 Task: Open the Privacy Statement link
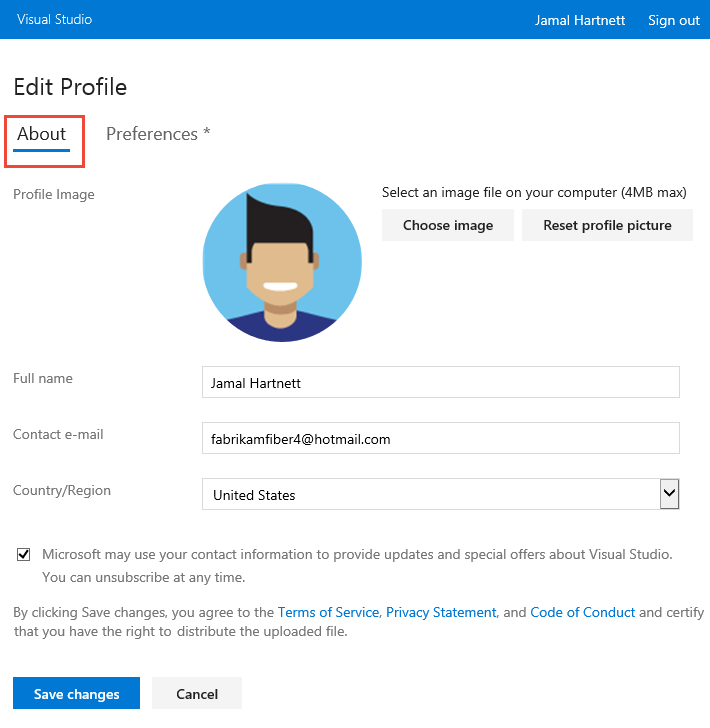(441, 612)
